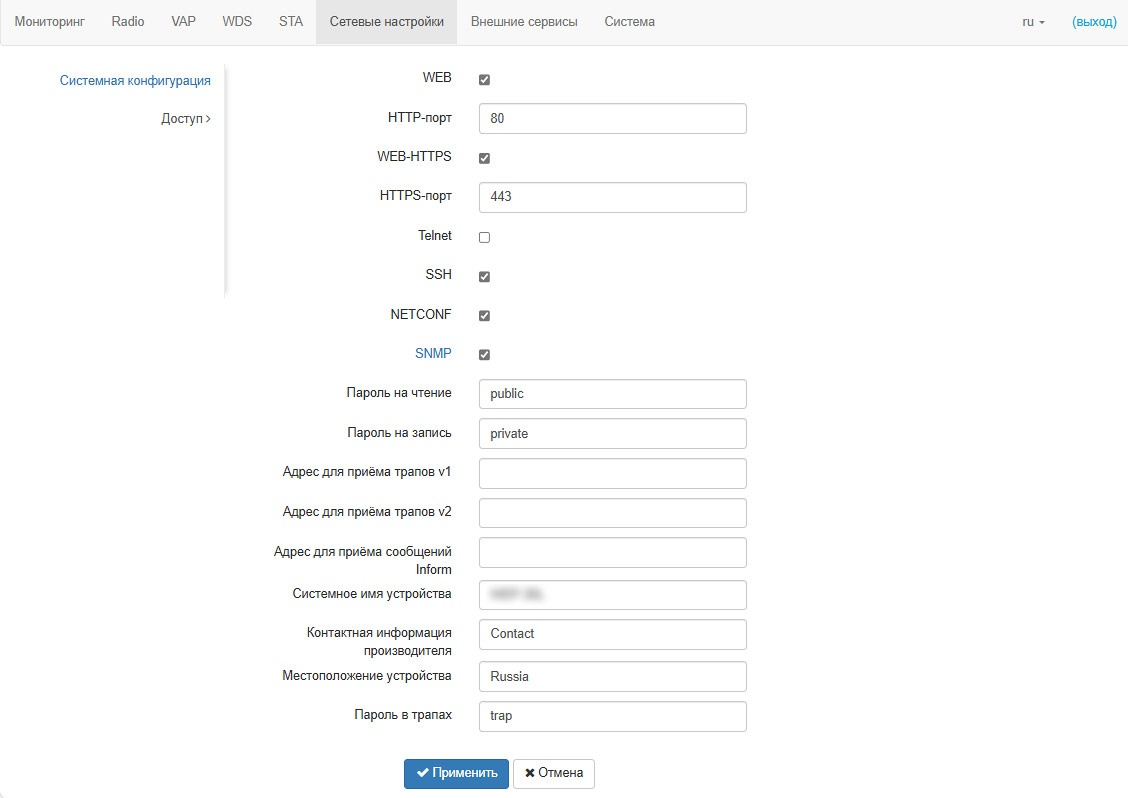This screenshot has height=798, width=1128.
Task: Open the ru language dropdown
Action: pos(1033,22)
